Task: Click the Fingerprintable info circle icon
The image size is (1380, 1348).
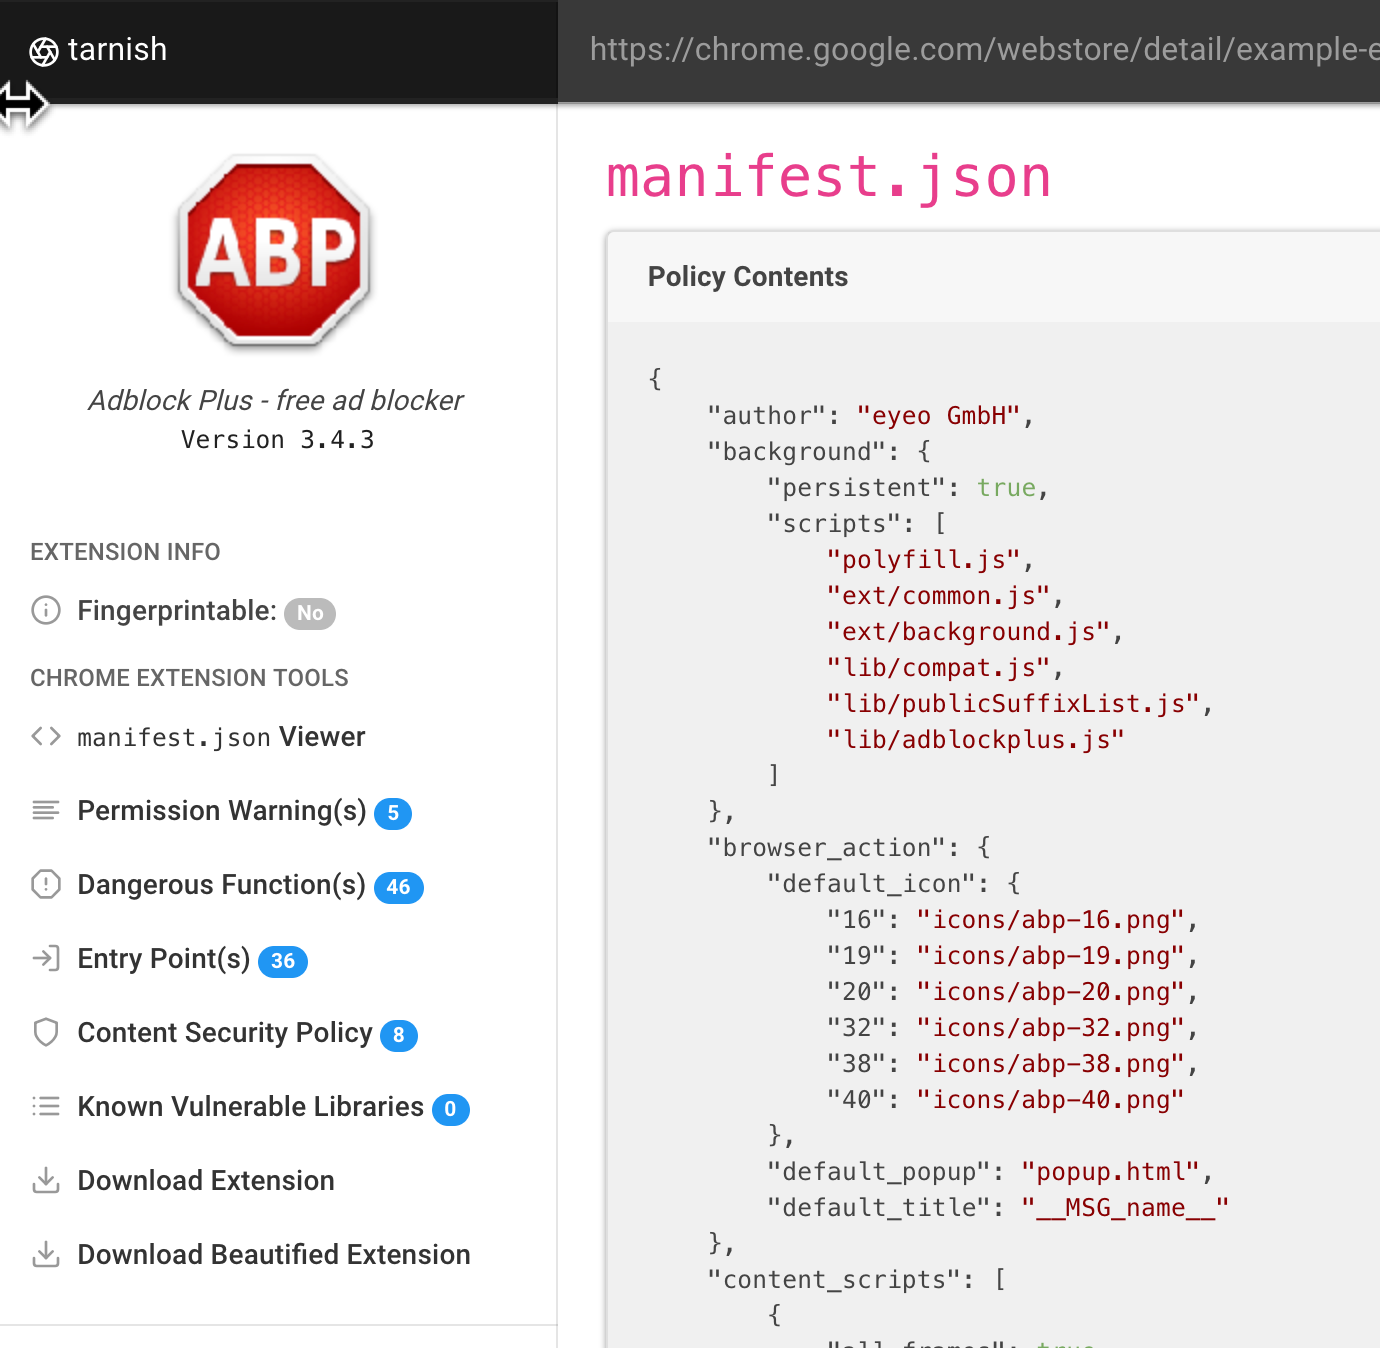Action: [46, 610]
